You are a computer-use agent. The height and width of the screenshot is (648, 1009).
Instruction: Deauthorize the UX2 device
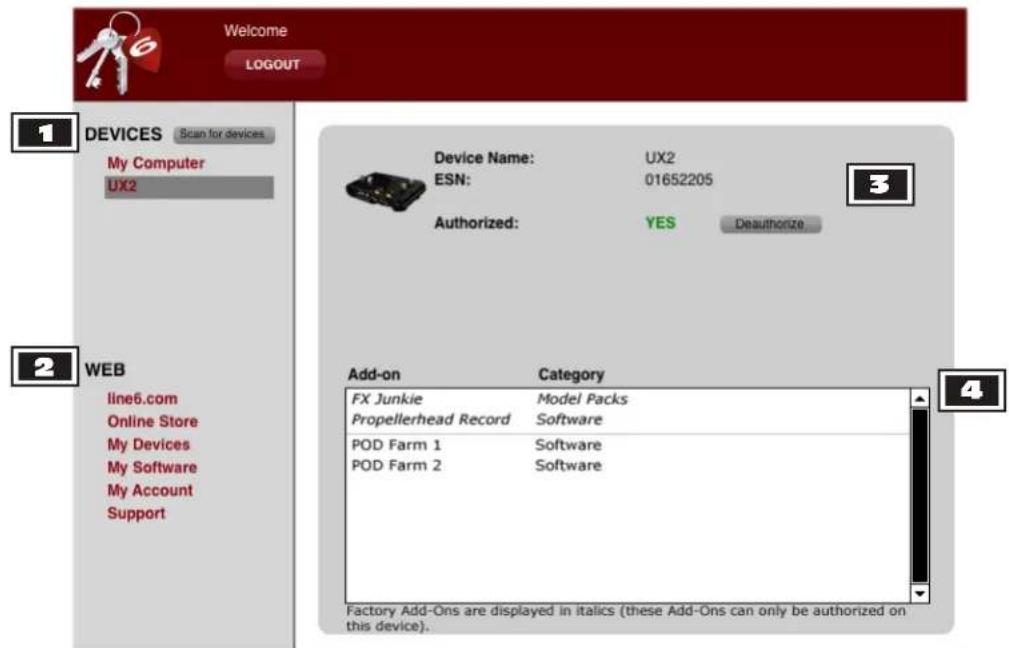[x=770, y=224]
